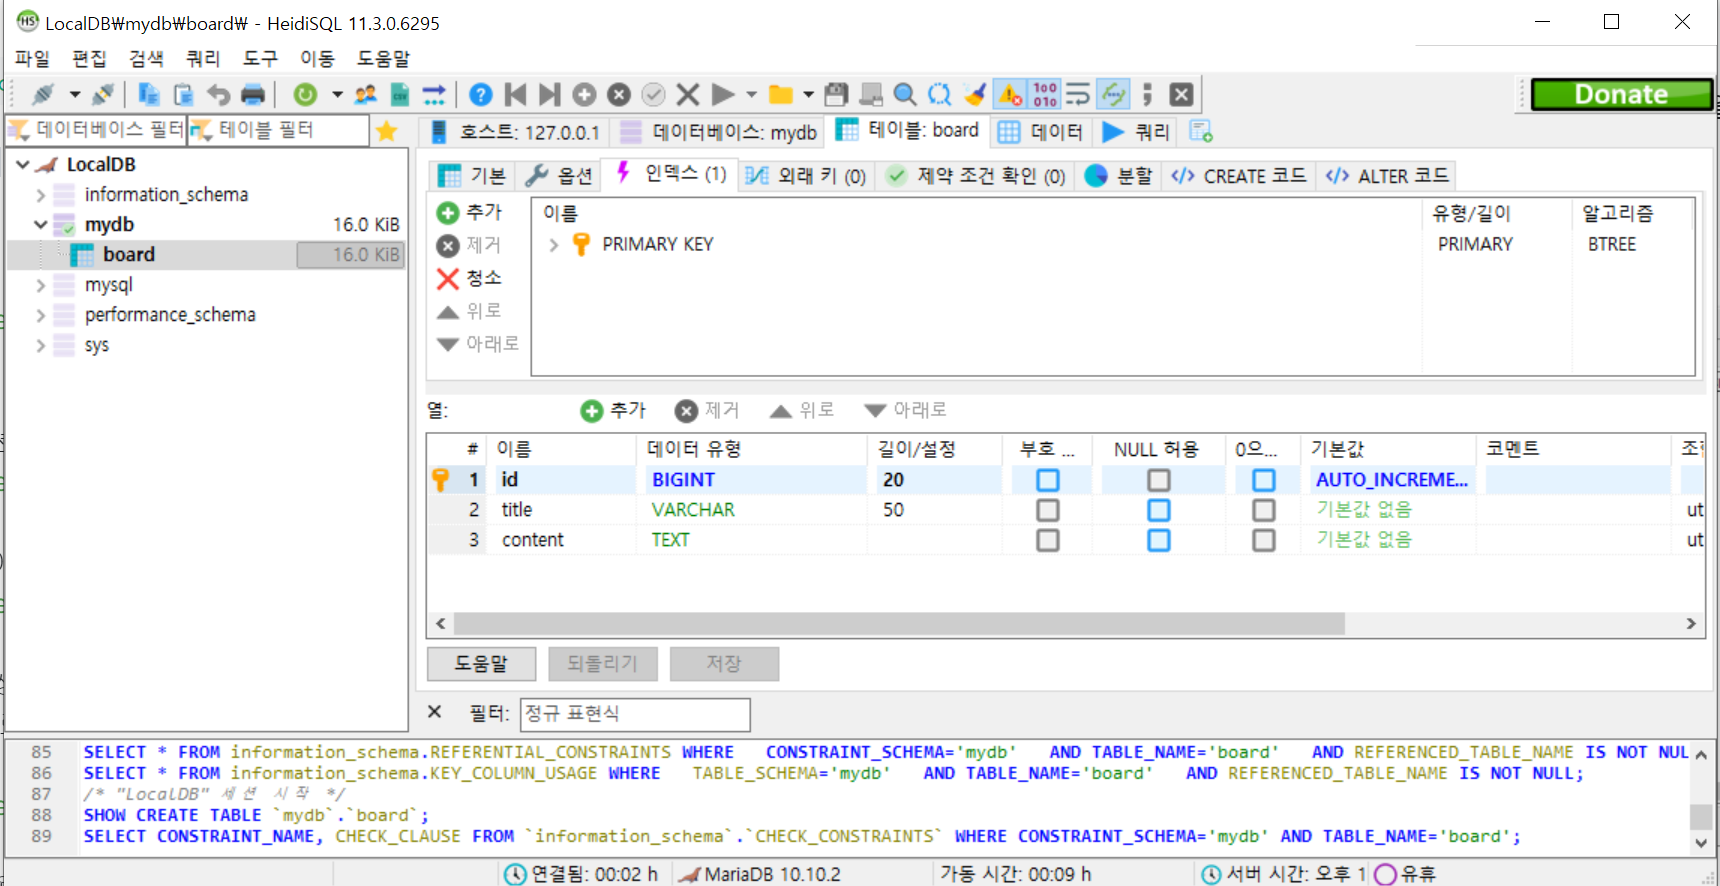1720x886 pixels.
Task: Click the 테이블 필터 input box
Action: point(279,130)
